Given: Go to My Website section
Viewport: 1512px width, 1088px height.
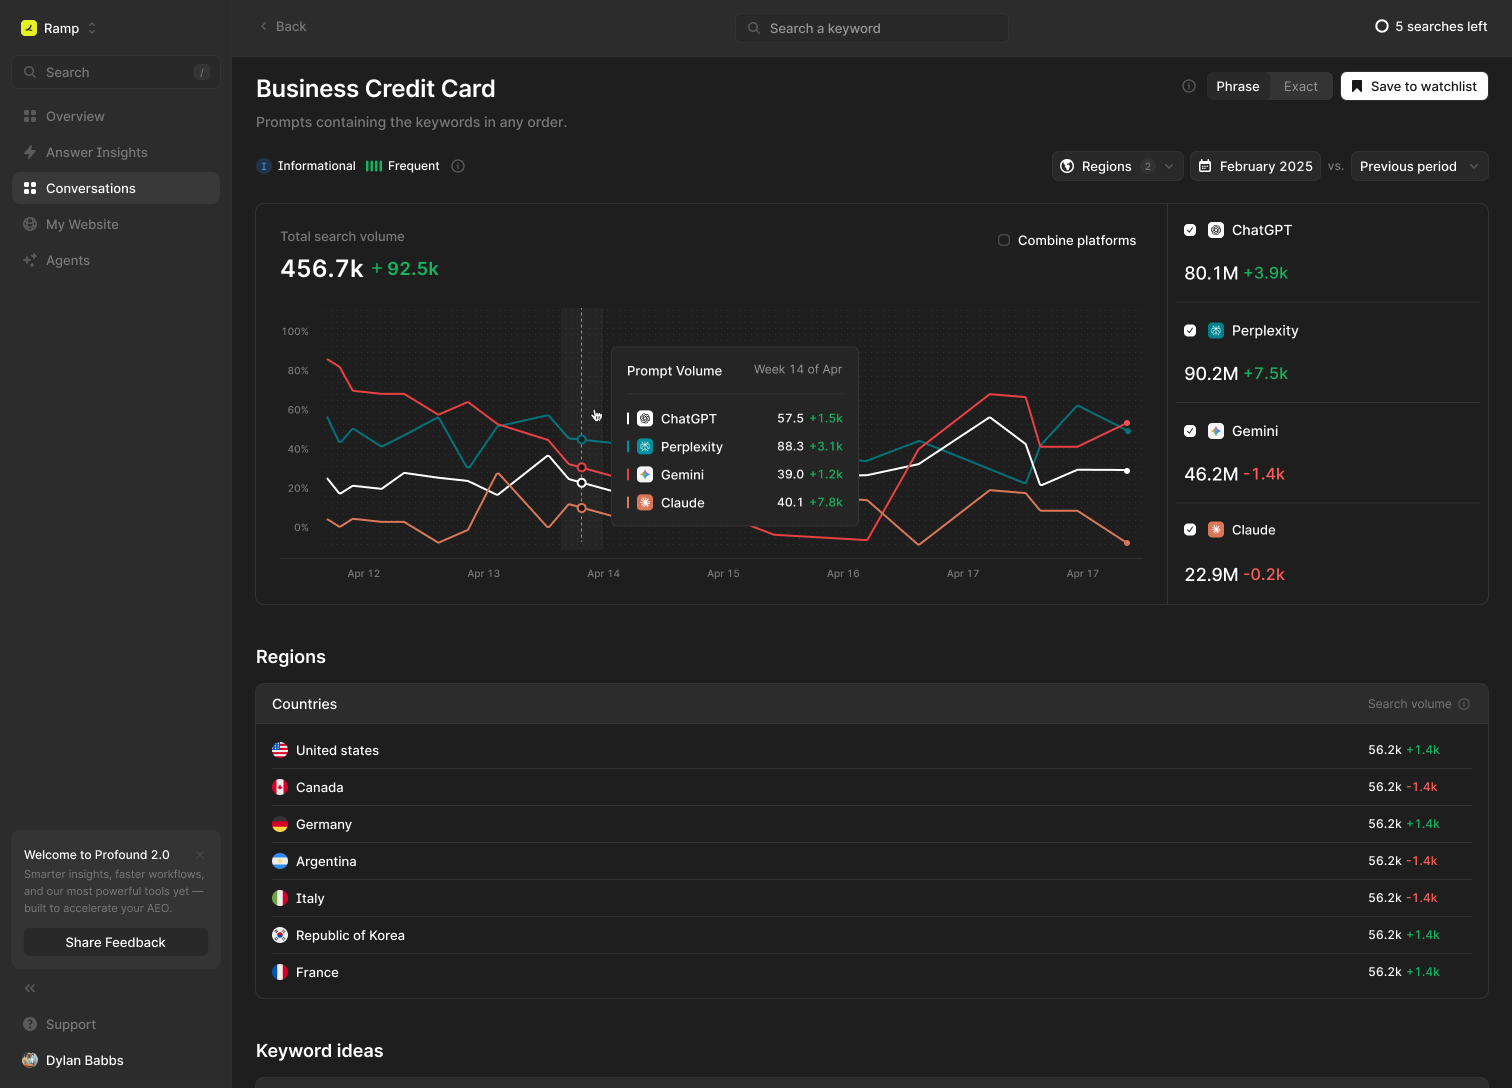Looking at the screenshot, I should (116, 224).
